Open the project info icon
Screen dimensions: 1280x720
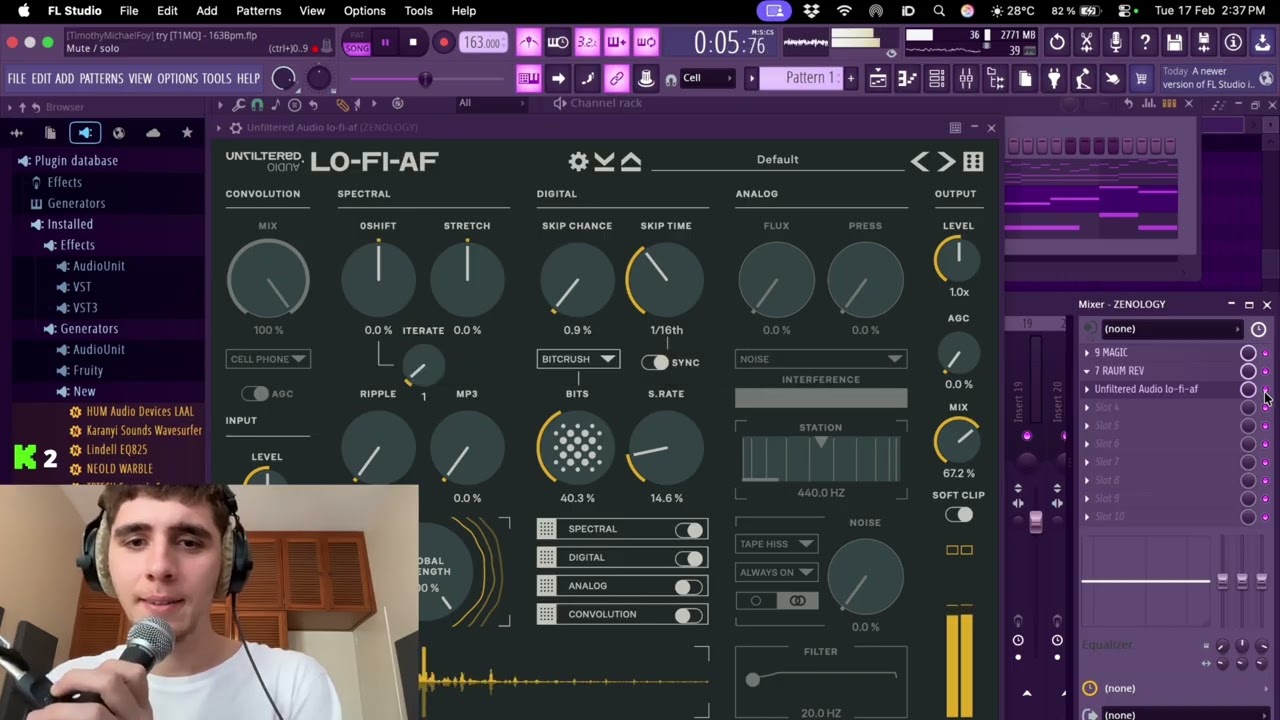pyautogui.click(x=1233, y=43)
